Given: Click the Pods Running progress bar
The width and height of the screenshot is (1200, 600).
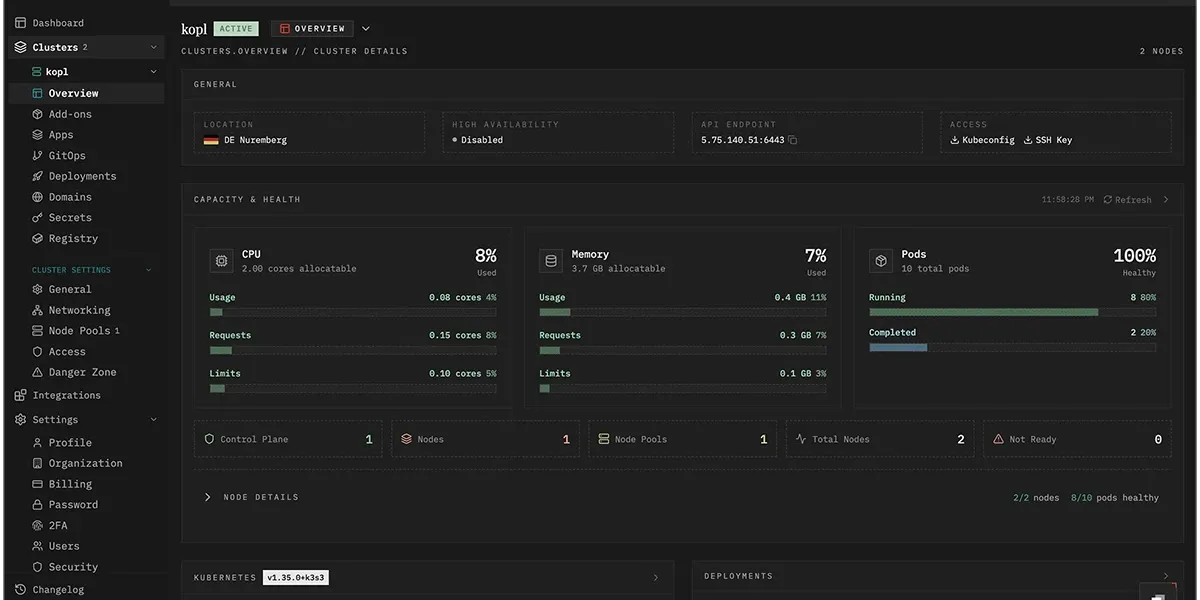Looking at the screenshot, I should tap(1013, 312).
